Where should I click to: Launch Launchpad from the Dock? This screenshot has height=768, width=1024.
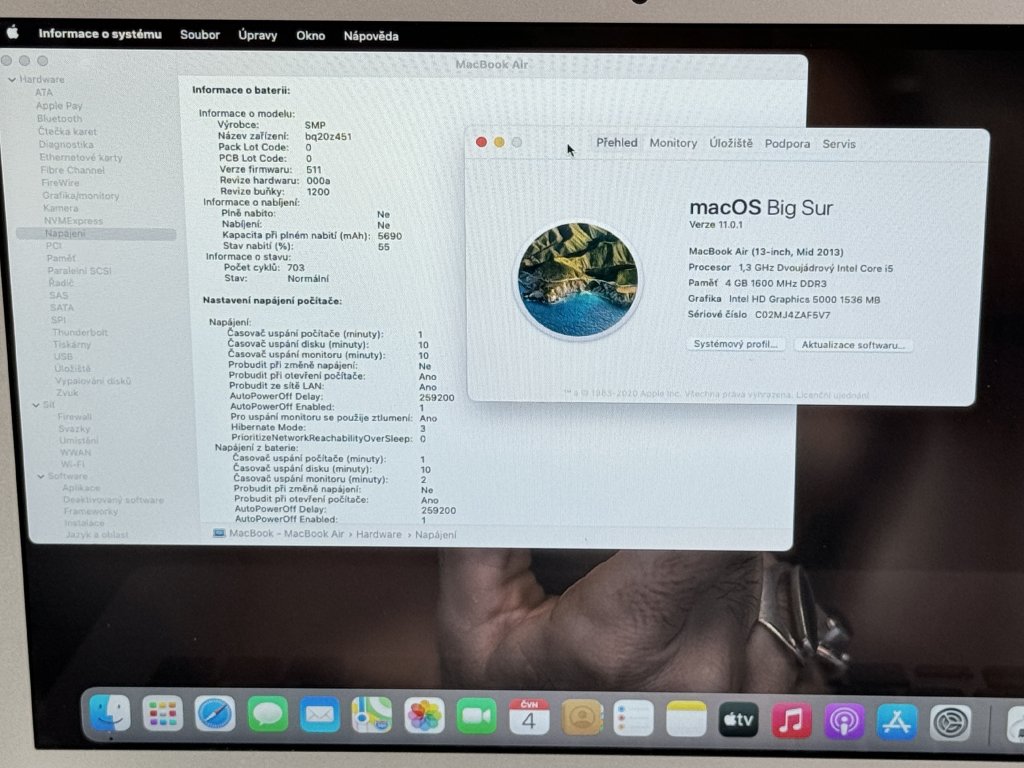[x=162, y=714]
